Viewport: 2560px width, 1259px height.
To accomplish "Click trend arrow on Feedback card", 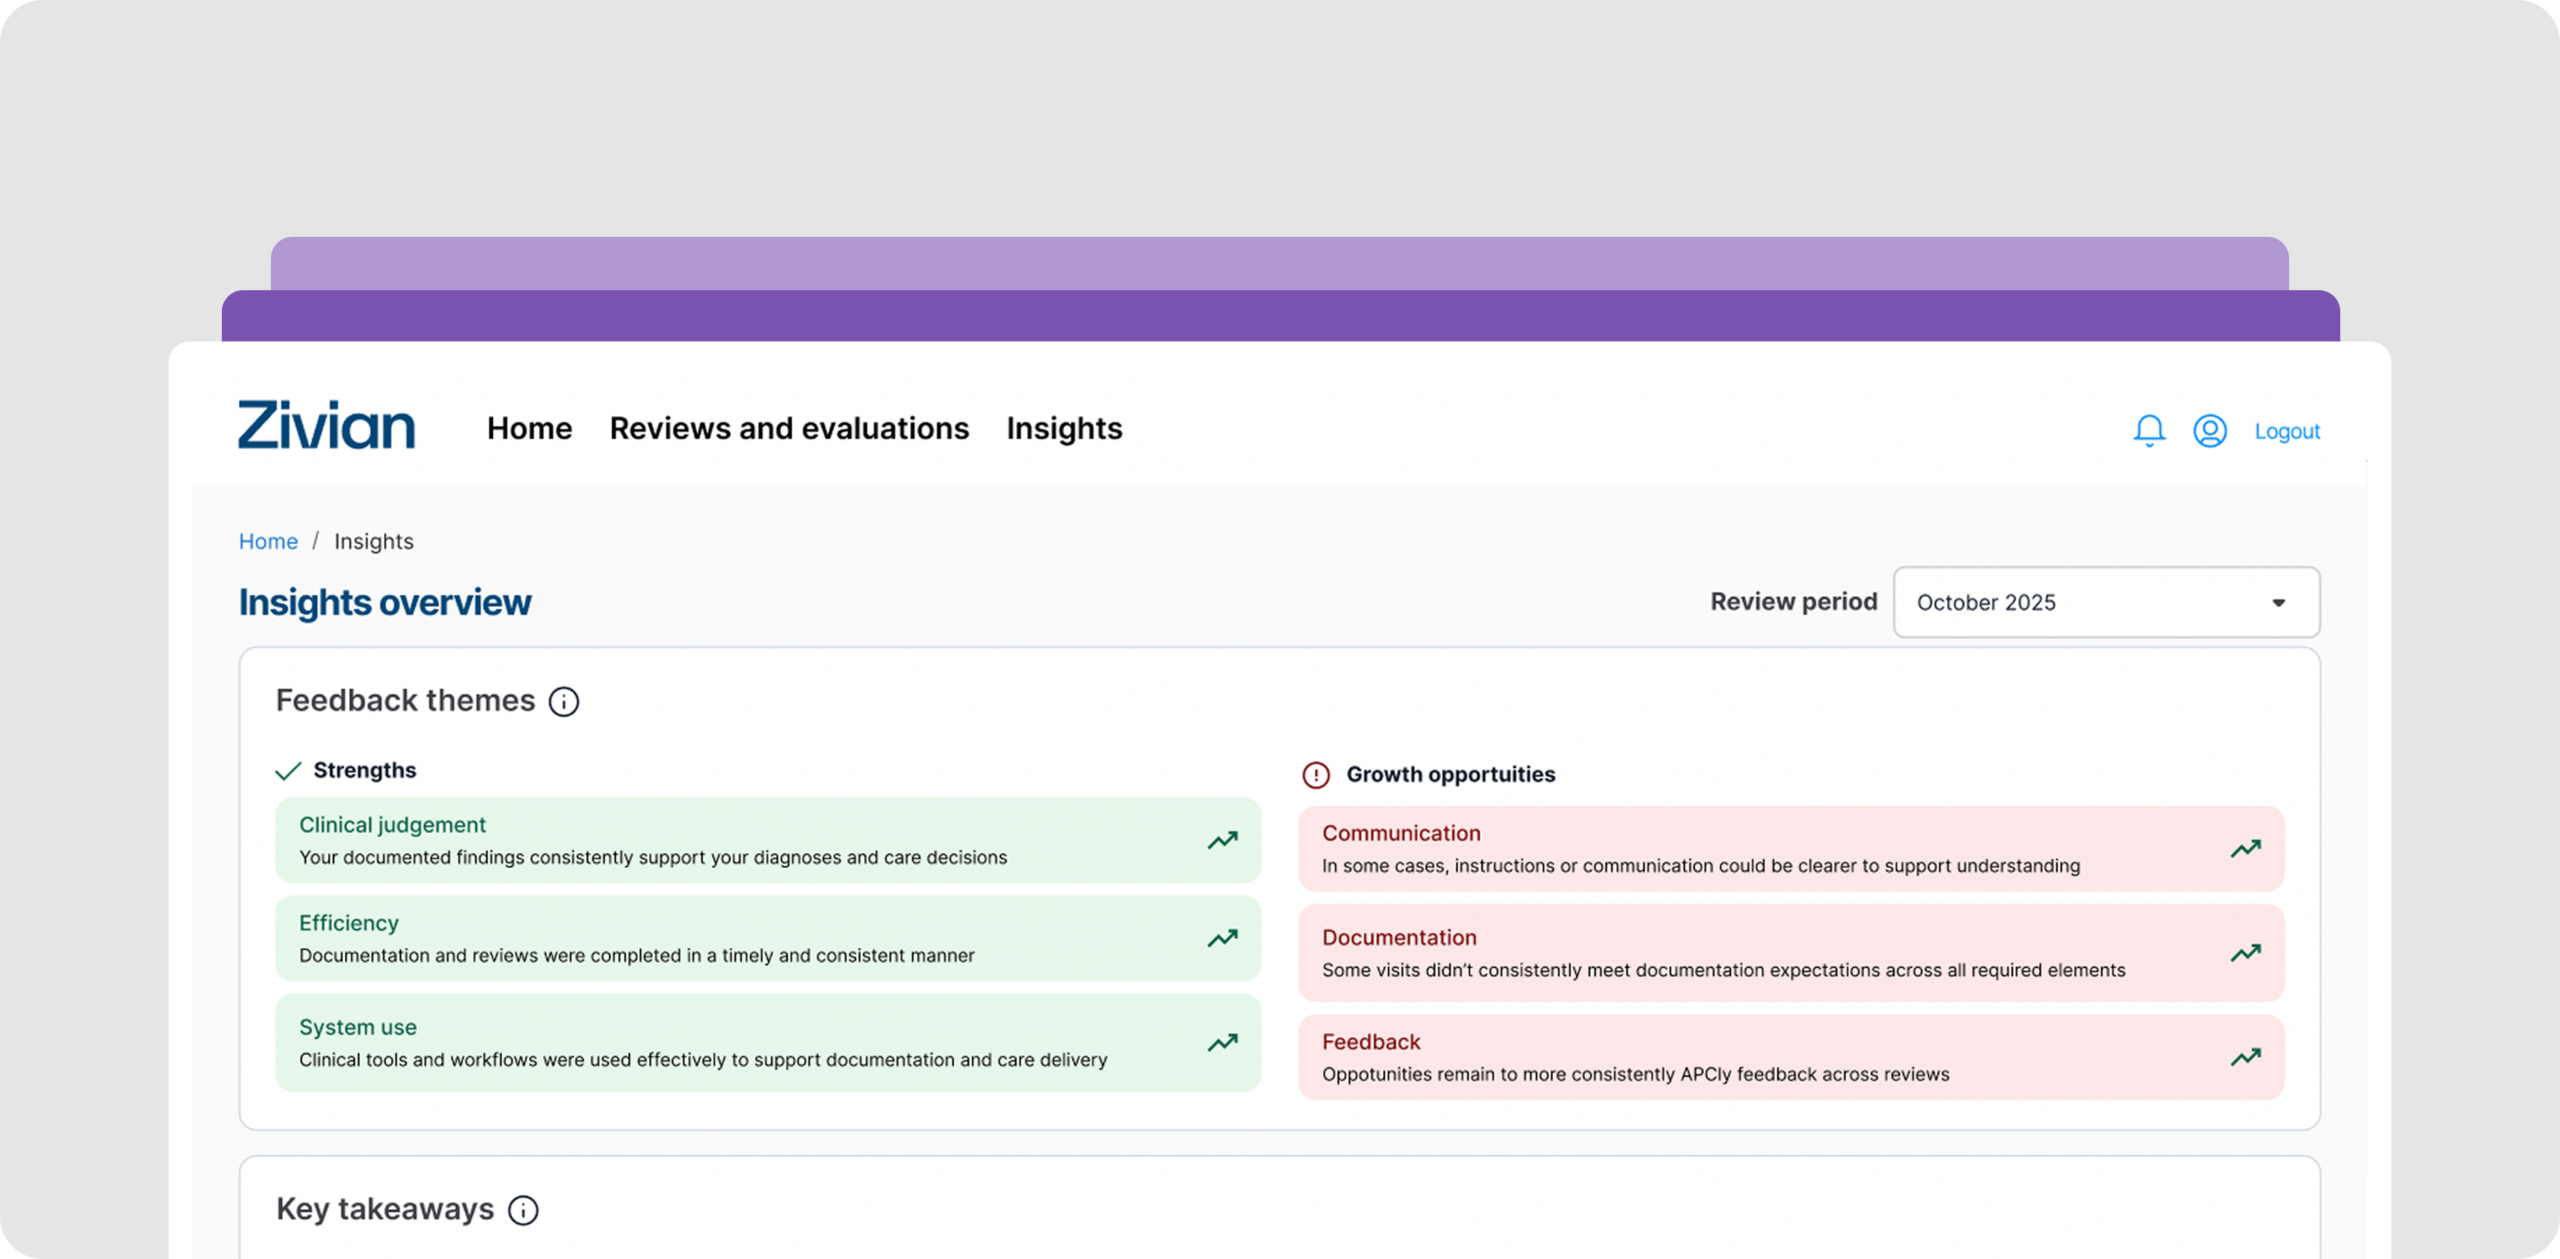I will (x=2246, y=1057).
